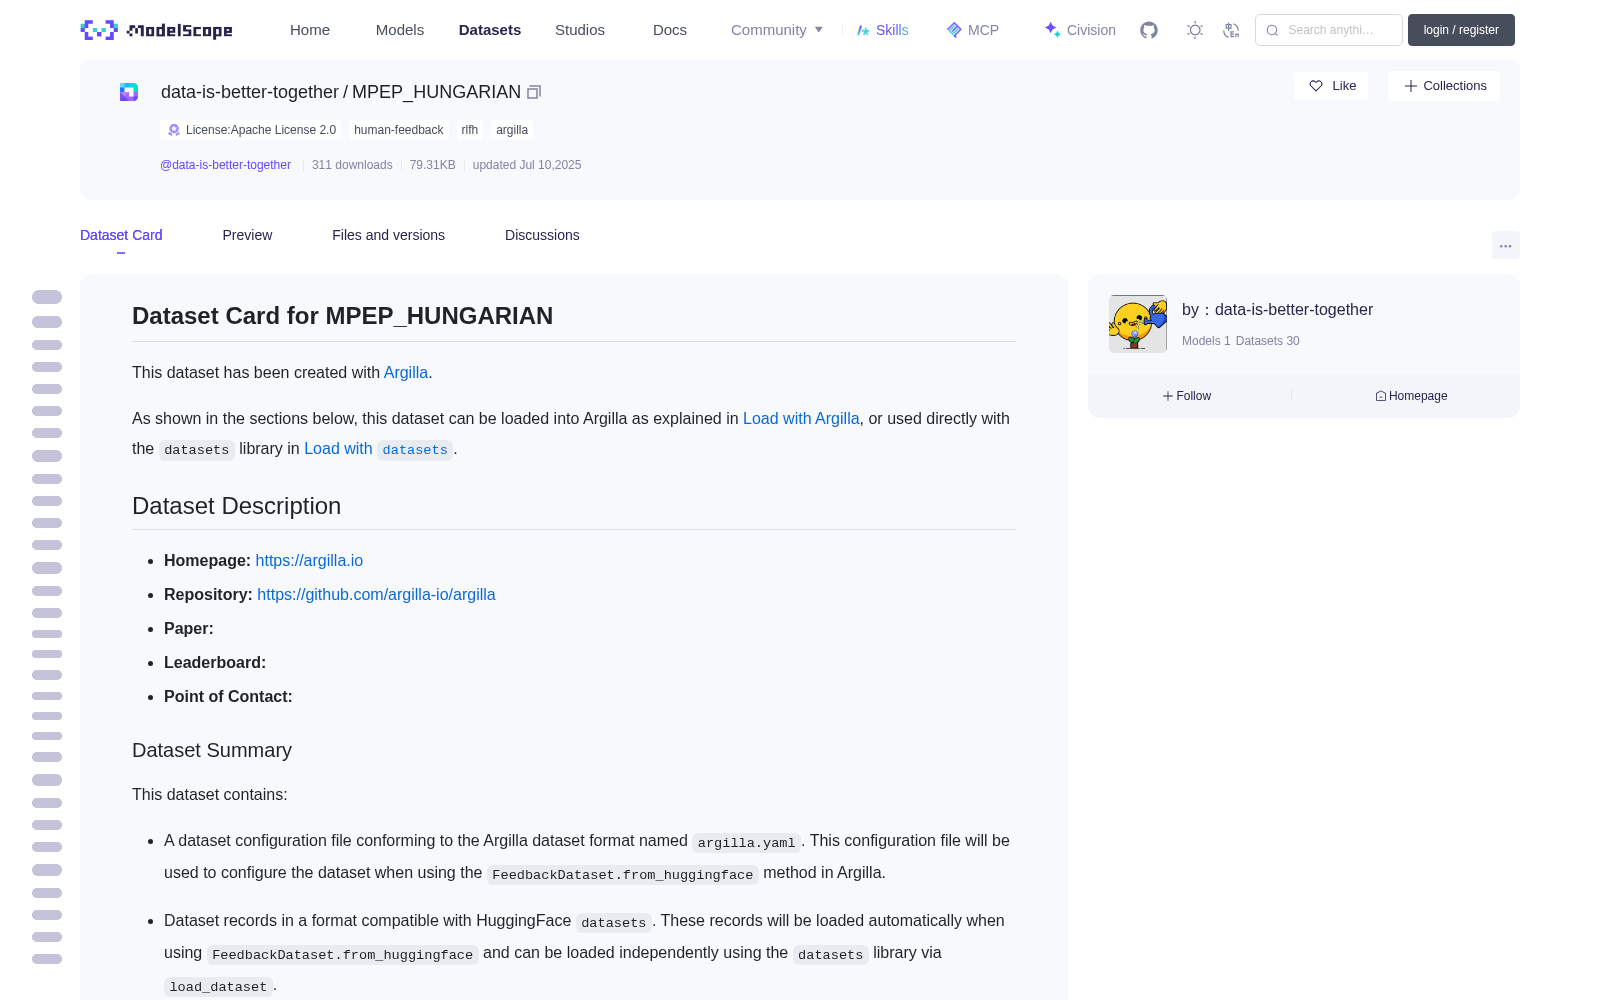The height and width of the screenshot is (1000, 1600).
Task: Follow data-is-better-together
Action: point(1187,396)
